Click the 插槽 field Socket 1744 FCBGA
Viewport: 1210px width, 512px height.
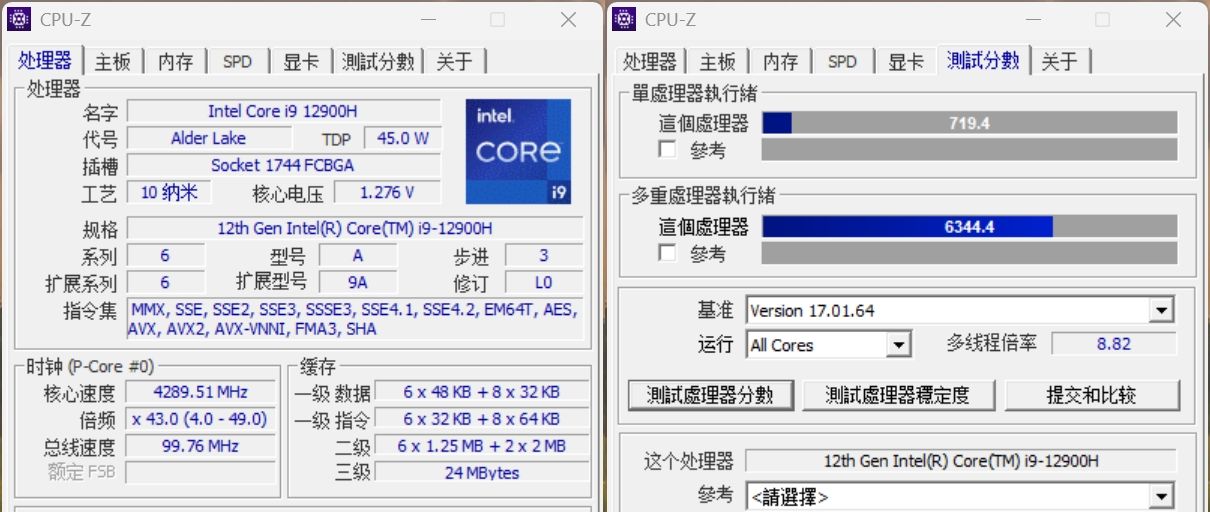(x=283, y=165)
